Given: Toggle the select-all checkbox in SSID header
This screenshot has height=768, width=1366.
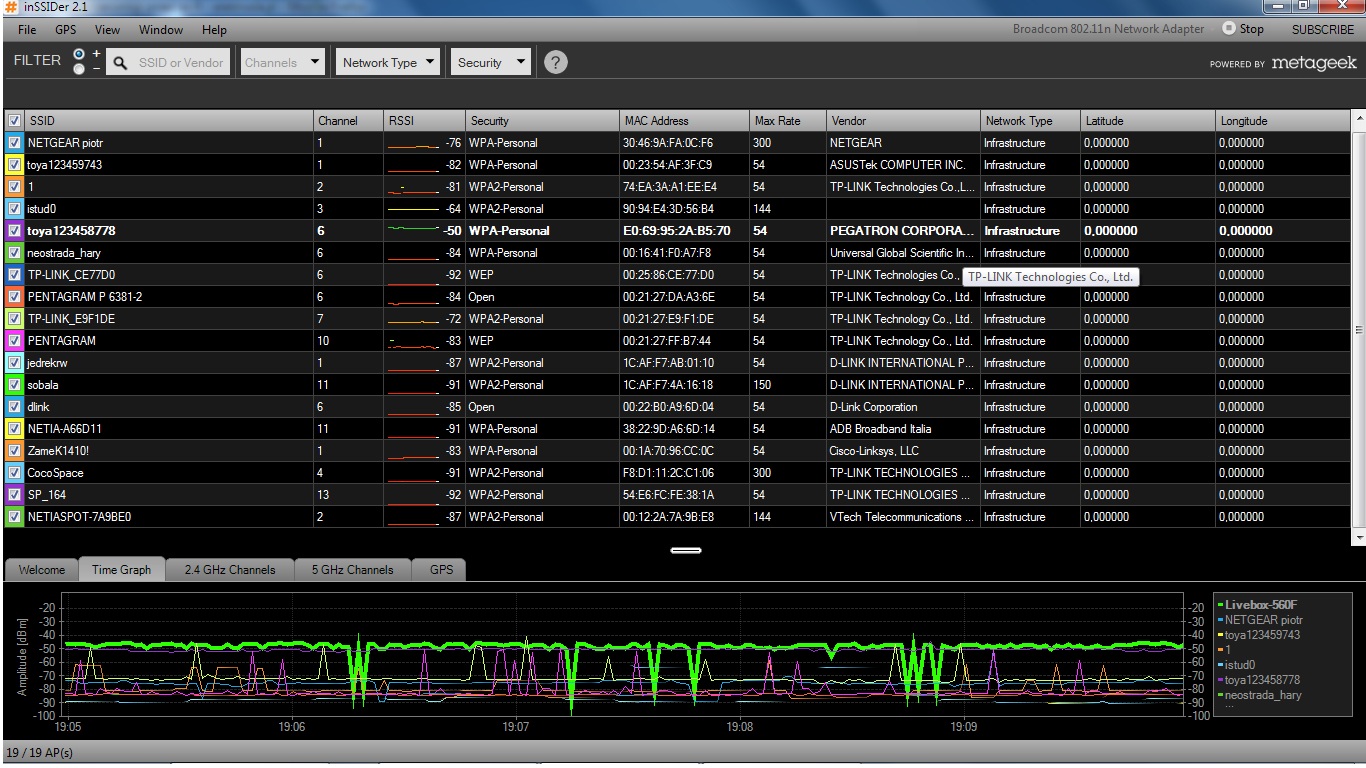Looking at the screenshot, I should (15, 121).
